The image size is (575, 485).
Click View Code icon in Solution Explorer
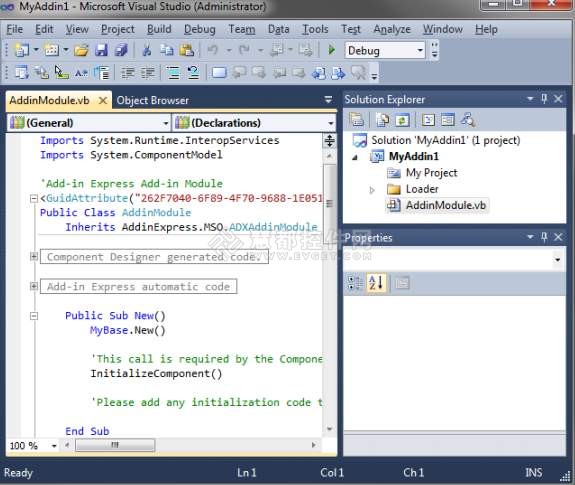tap(428, 120)
